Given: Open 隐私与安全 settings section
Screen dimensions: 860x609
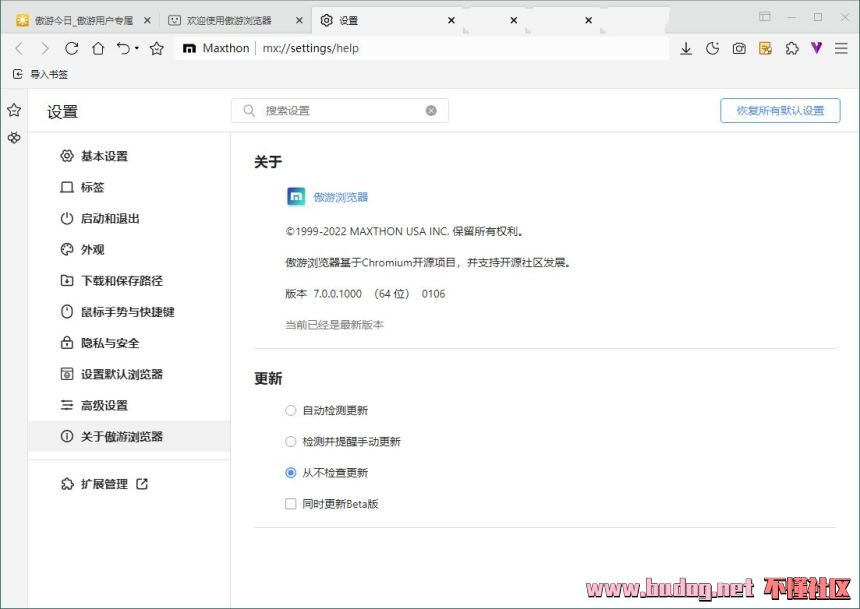Looking at the screenshot, I should coord(109,343).
